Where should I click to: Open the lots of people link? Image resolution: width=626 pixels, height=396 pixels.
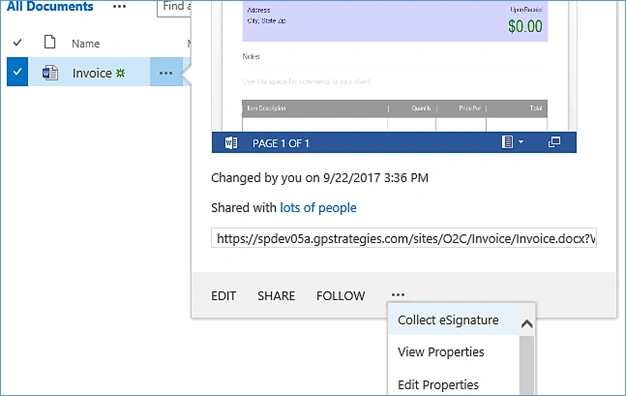coord(318,208)
